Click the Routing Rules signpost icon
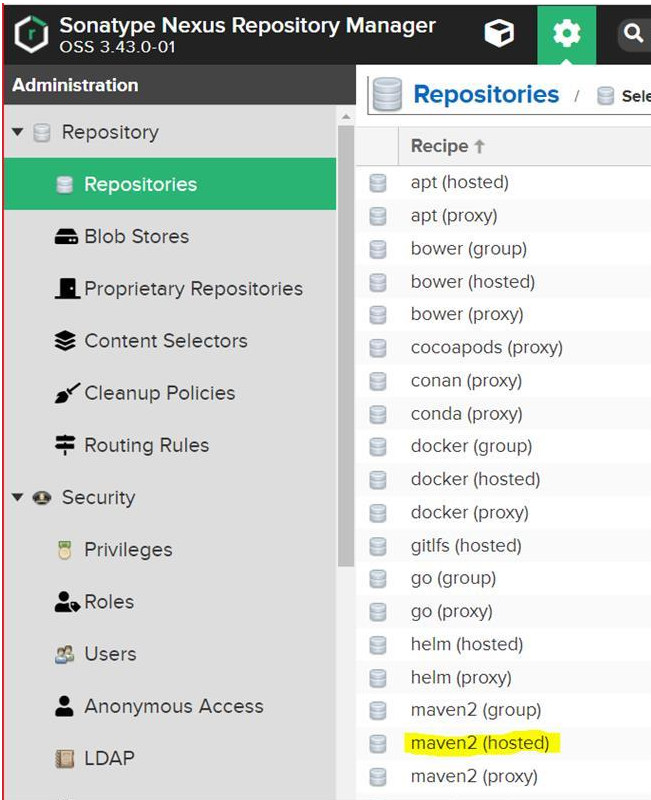Screen dimensions: 651x800 [65, 445]
